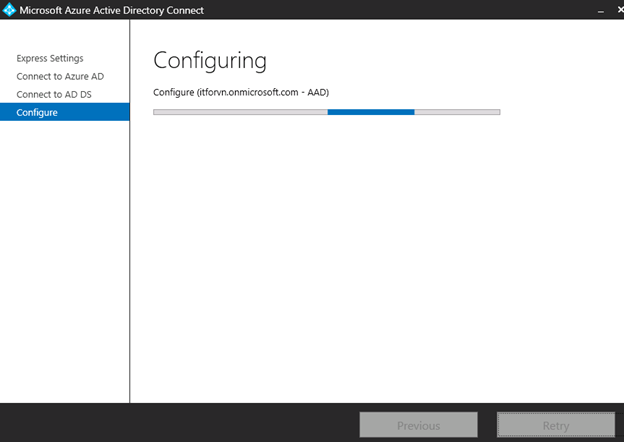Click the left gray part of progress bar

click(x=240, y=112)
